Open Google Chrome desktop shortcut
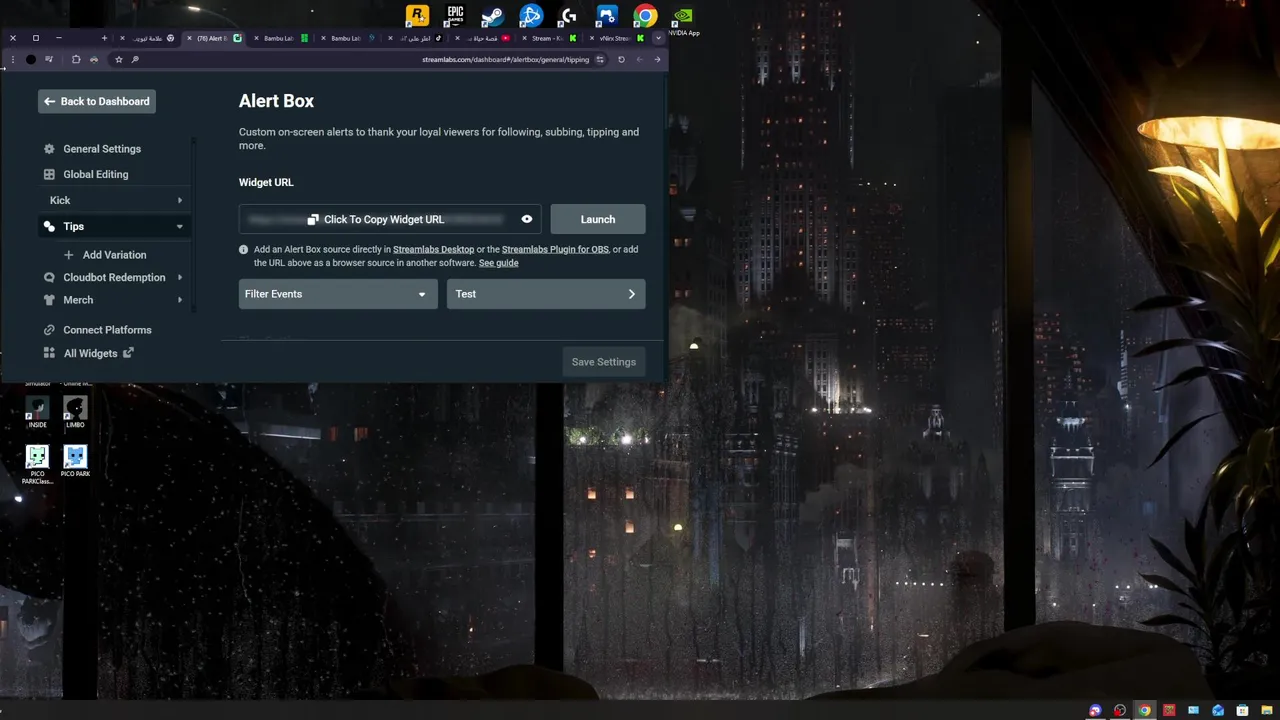This screenshot has height=720, width=1280. point(645,16)
